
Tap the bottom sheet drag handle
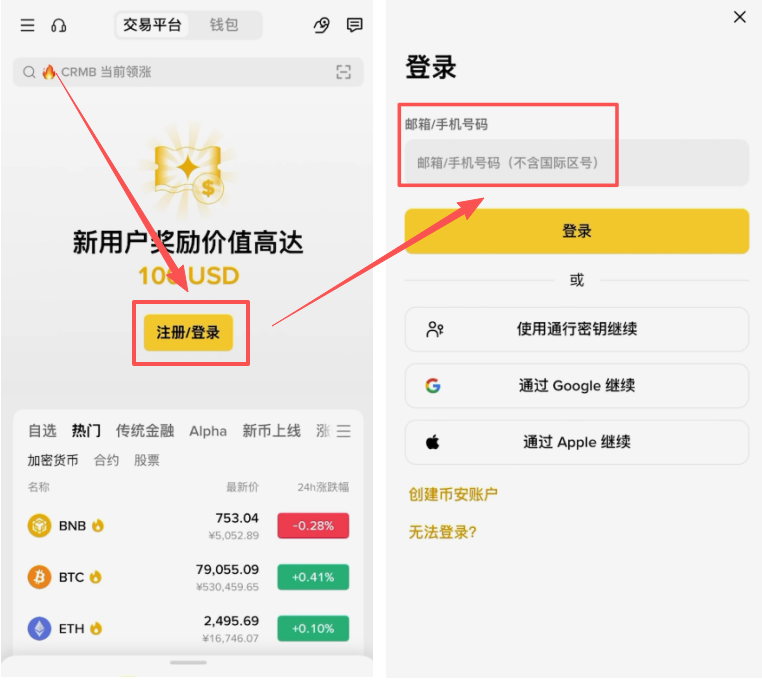point(188,663)
